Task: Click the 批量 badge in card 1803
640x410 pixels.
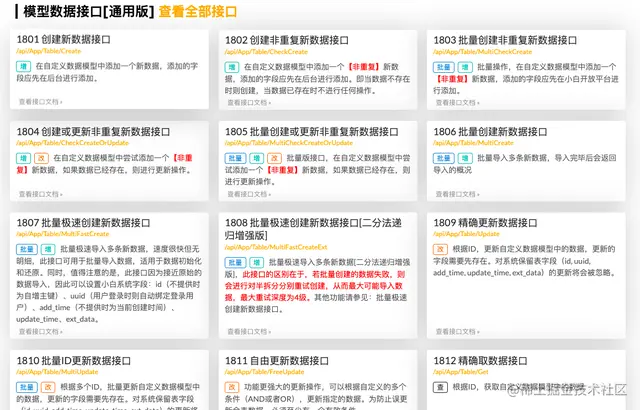Action: 444,67
